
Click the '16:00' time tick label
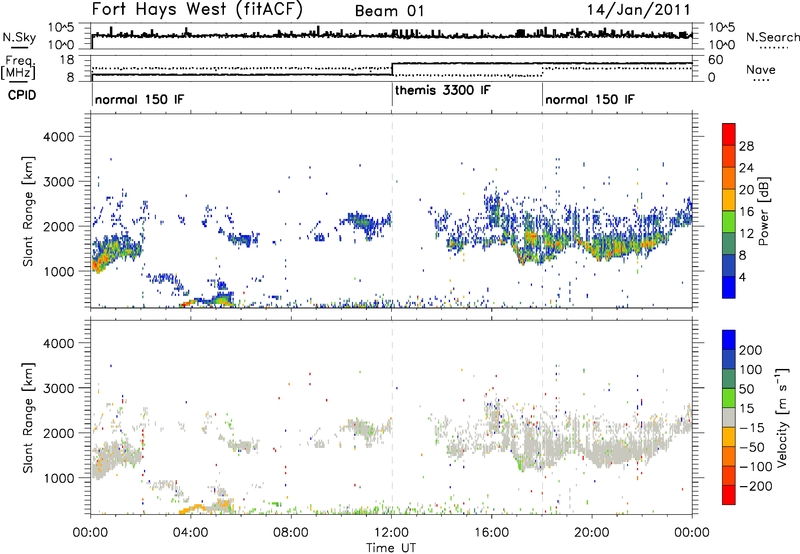click(x=491, y=533)
